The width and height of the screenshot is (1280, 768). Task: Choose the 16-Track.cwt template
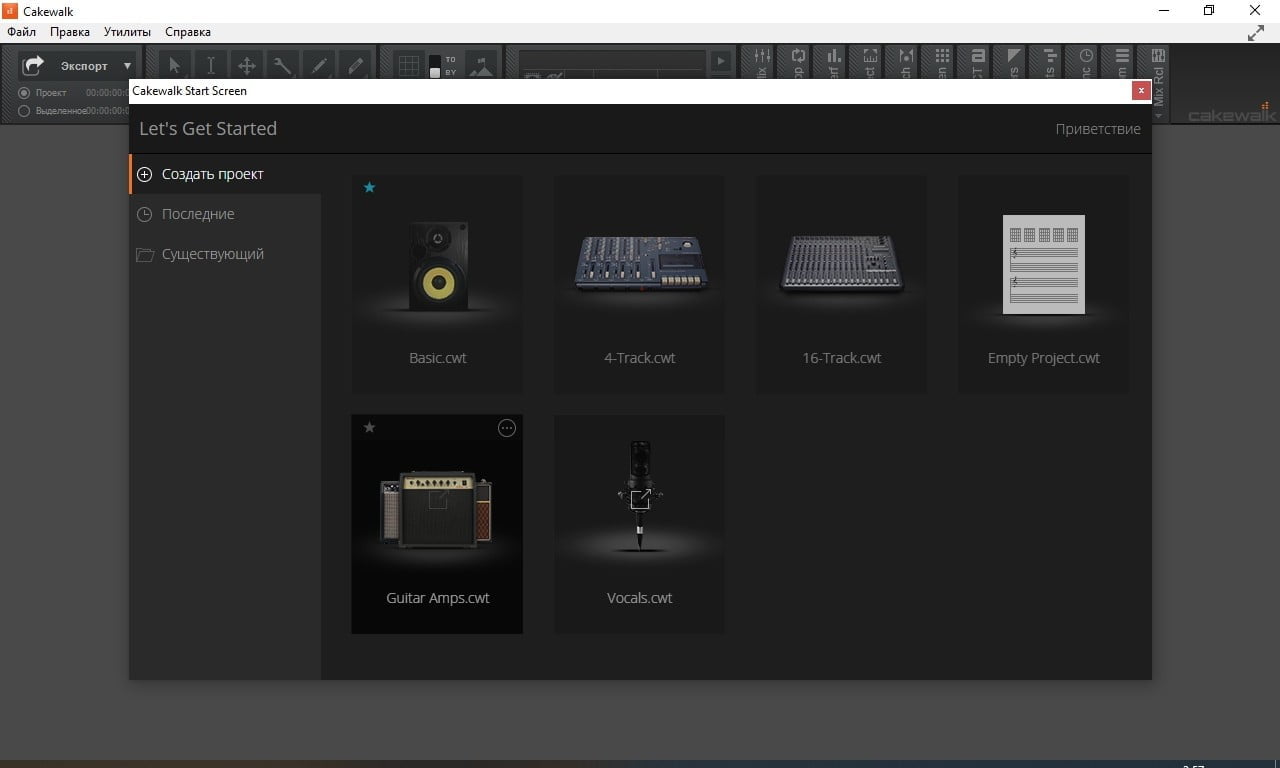(x=841, y=284)
